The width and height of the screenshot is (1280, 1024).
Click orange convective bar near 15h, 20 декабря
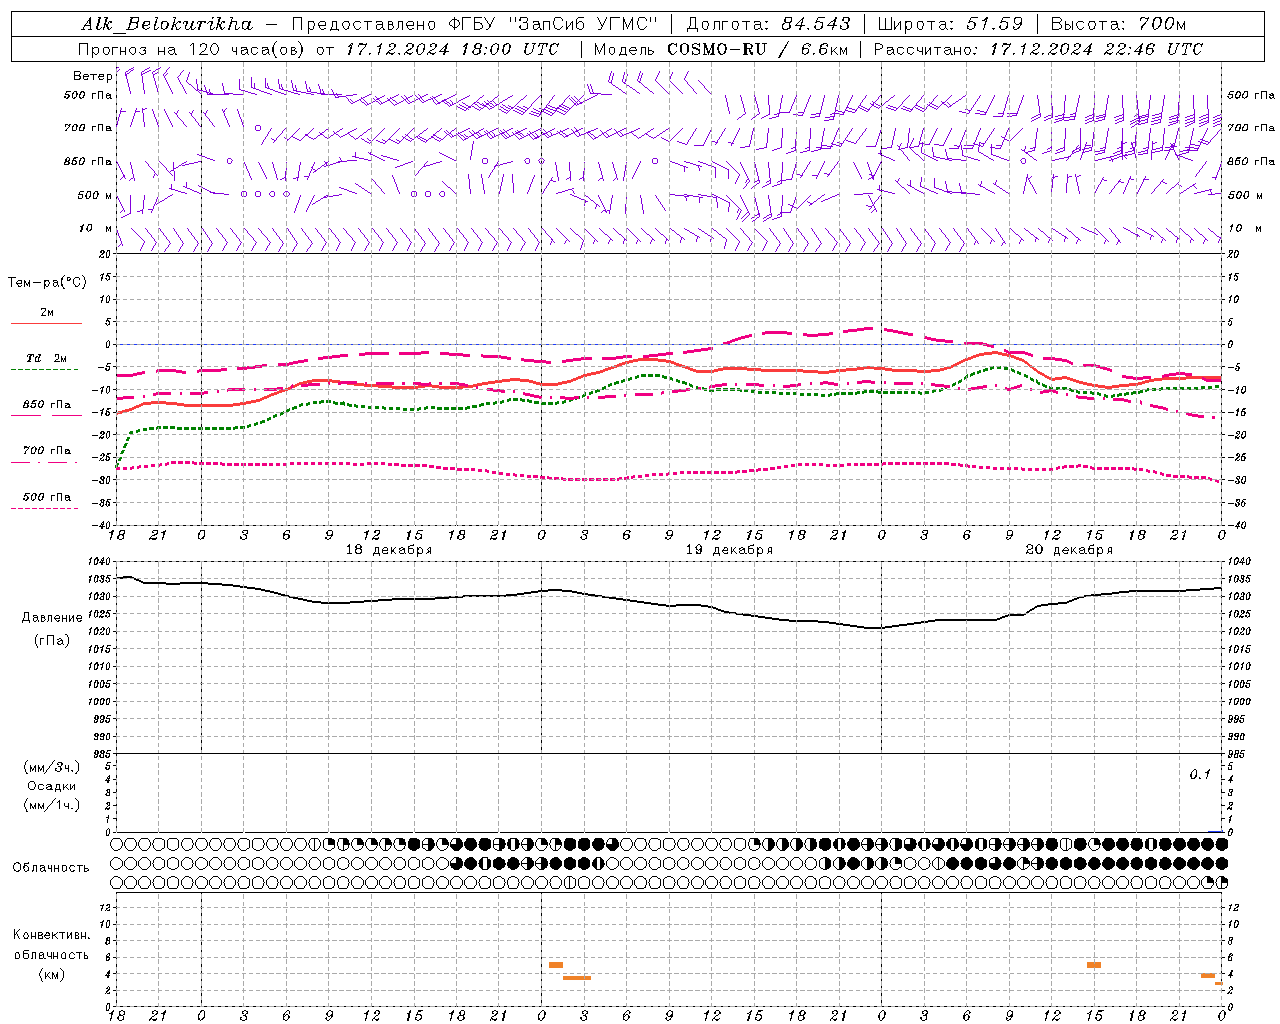(x=1094, y=965)
